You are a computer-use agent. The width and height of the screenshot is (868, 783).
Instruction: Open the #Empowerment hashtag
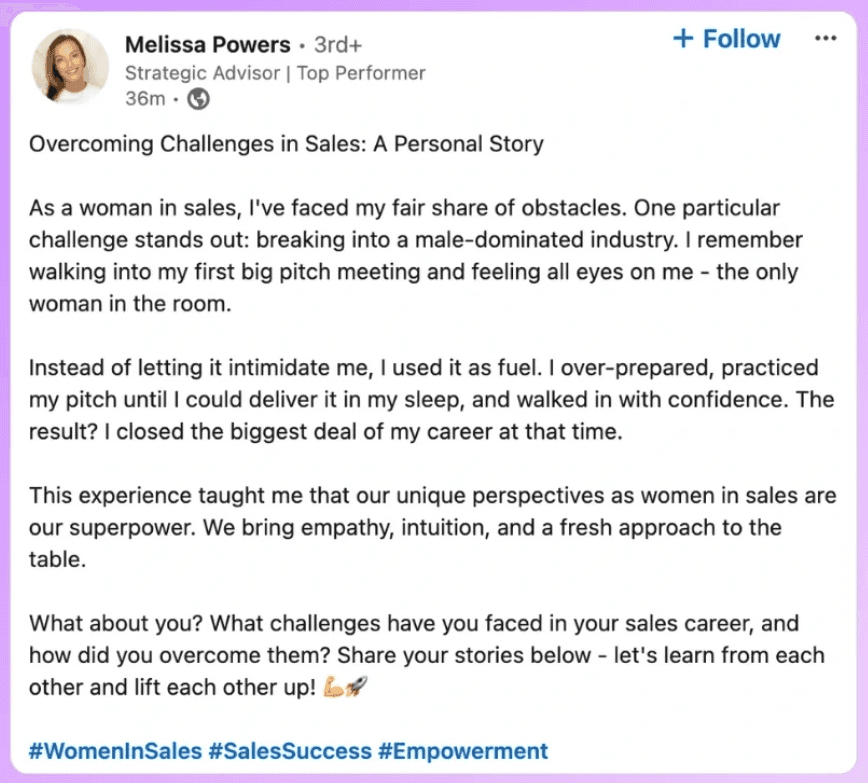coord(463,751)
